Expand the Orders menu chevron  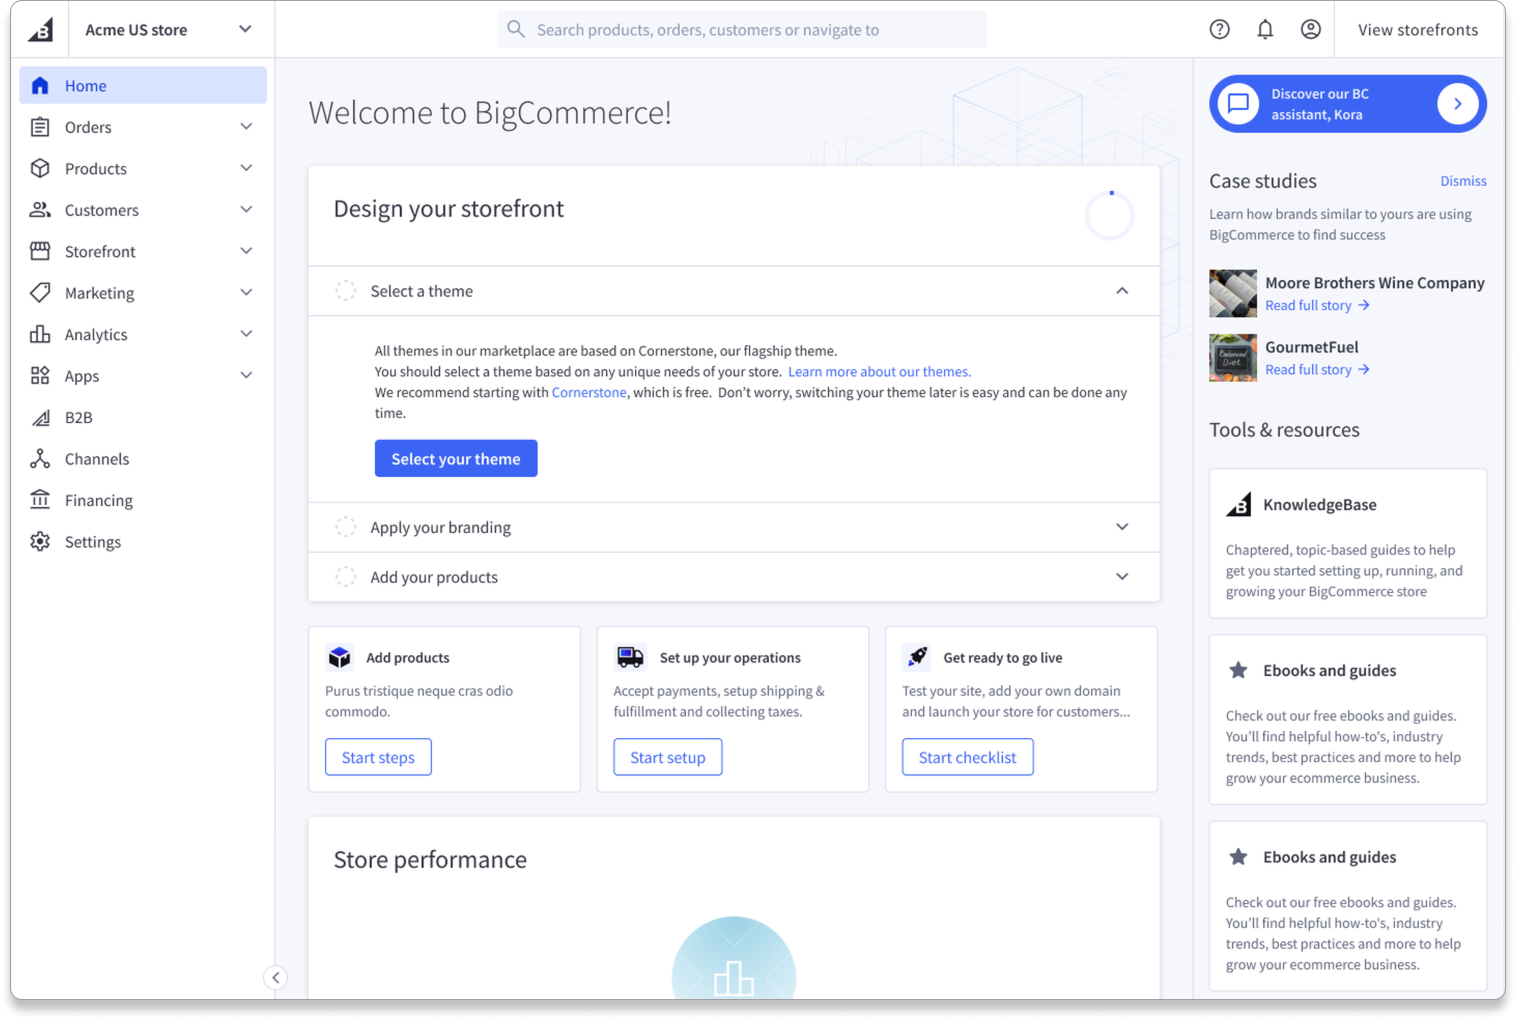point(246,127)
